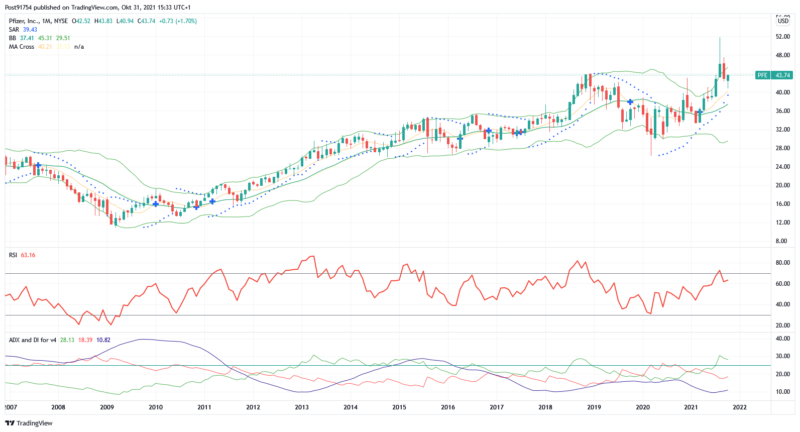The image size is (800, 432).
Task: Click the blue cross marker near 2011
Action: click(212, 201)
